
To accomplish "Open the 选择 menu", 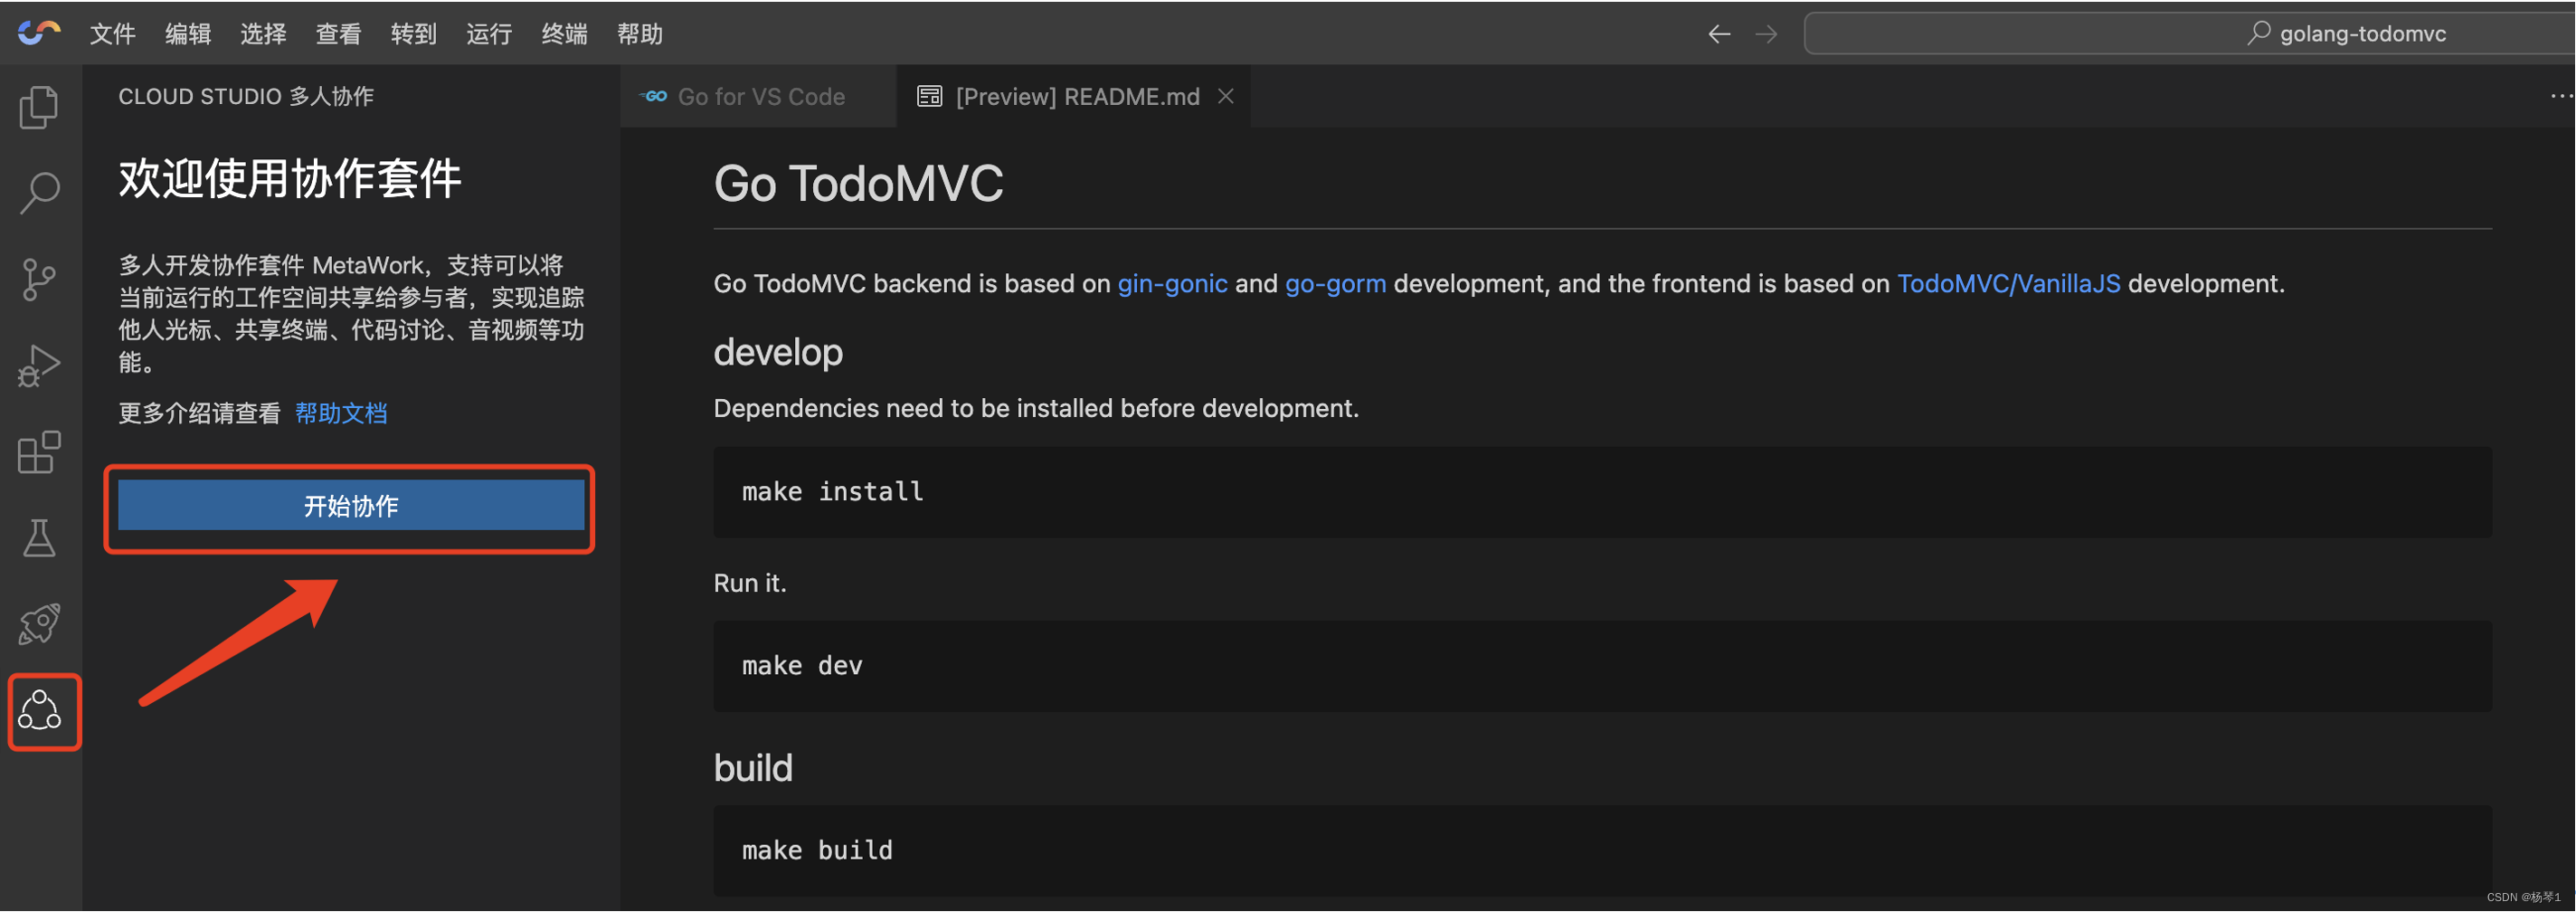I will pos(263,34).
